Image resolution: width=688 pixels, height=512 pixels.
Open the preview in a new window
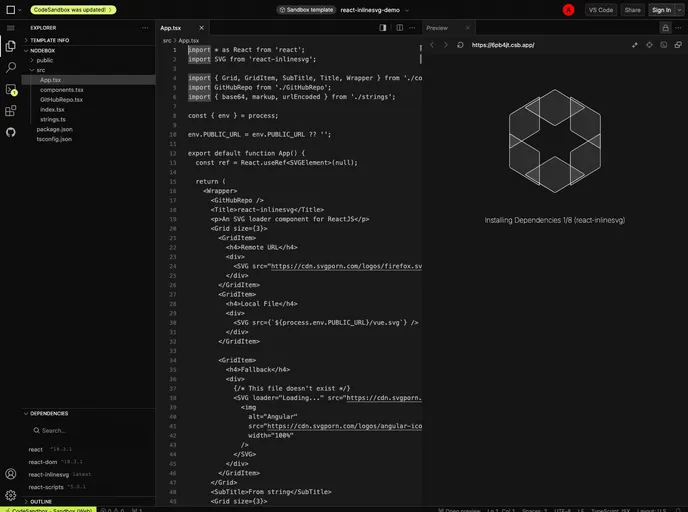pos(678,45)
